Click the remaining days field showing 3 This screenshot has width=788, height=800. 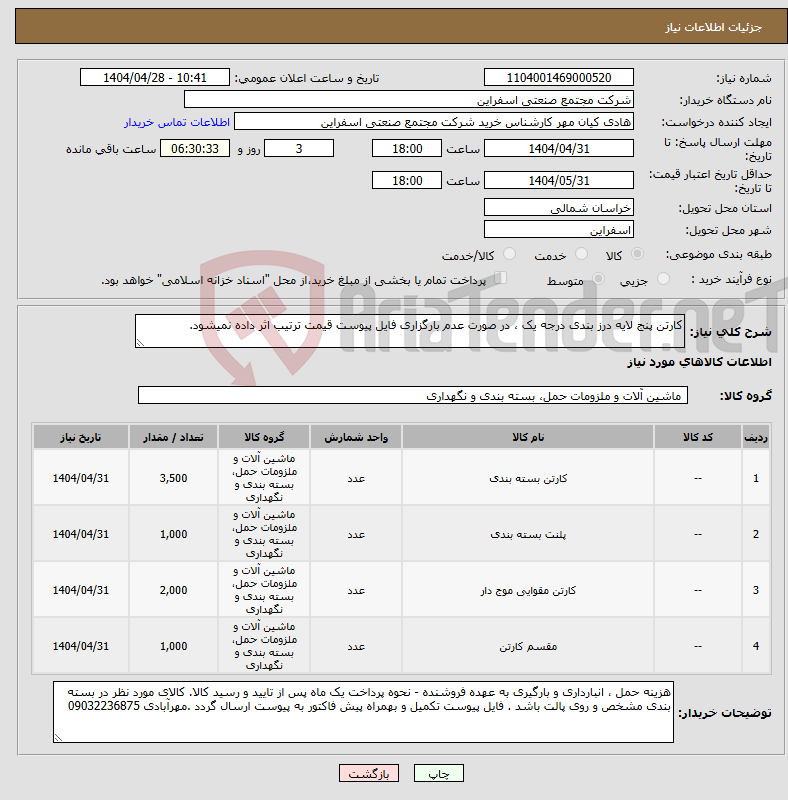pyautogui.click(x=299, y=148)
